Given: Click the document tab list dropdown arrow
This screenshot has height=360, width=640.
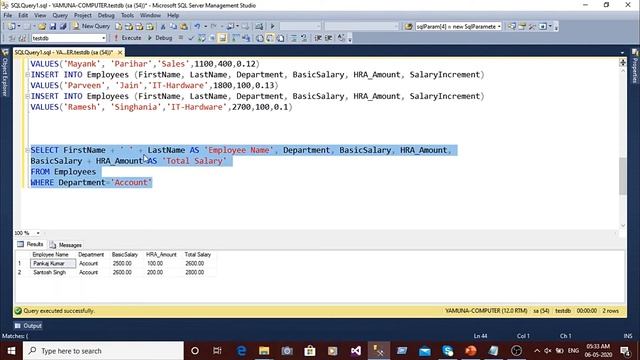Looking at the screenshot, I should click(x=622, y=53).
